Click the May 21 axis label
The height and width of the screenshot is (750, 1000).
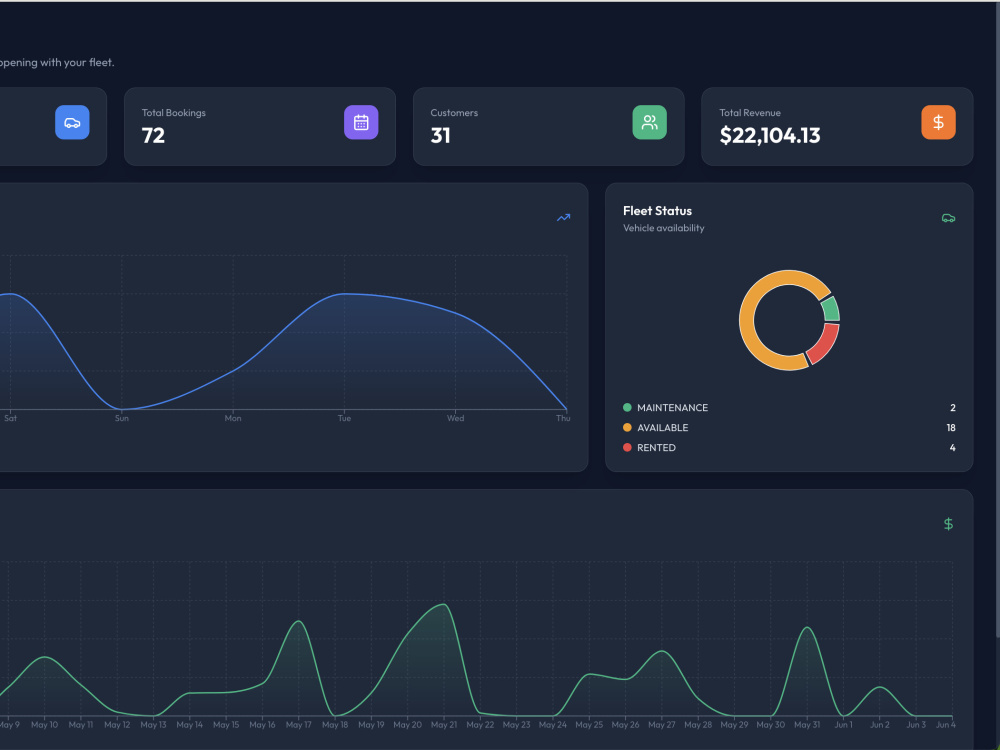point(444,724)
